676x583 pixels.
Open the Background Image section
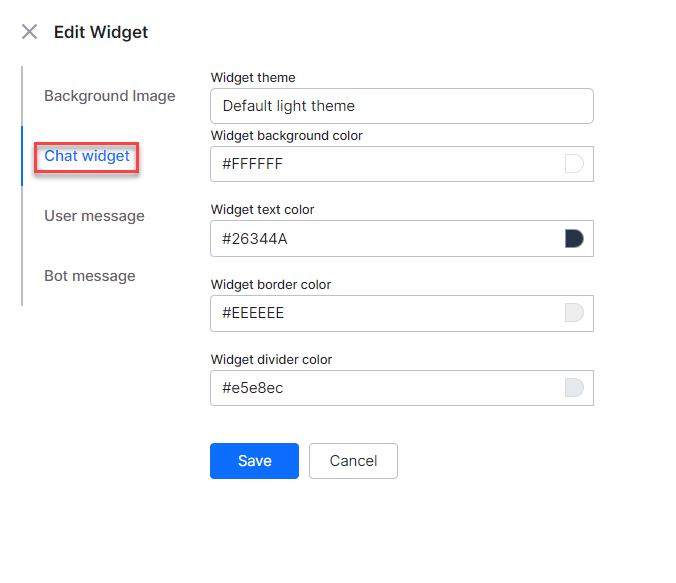(109, 96)
